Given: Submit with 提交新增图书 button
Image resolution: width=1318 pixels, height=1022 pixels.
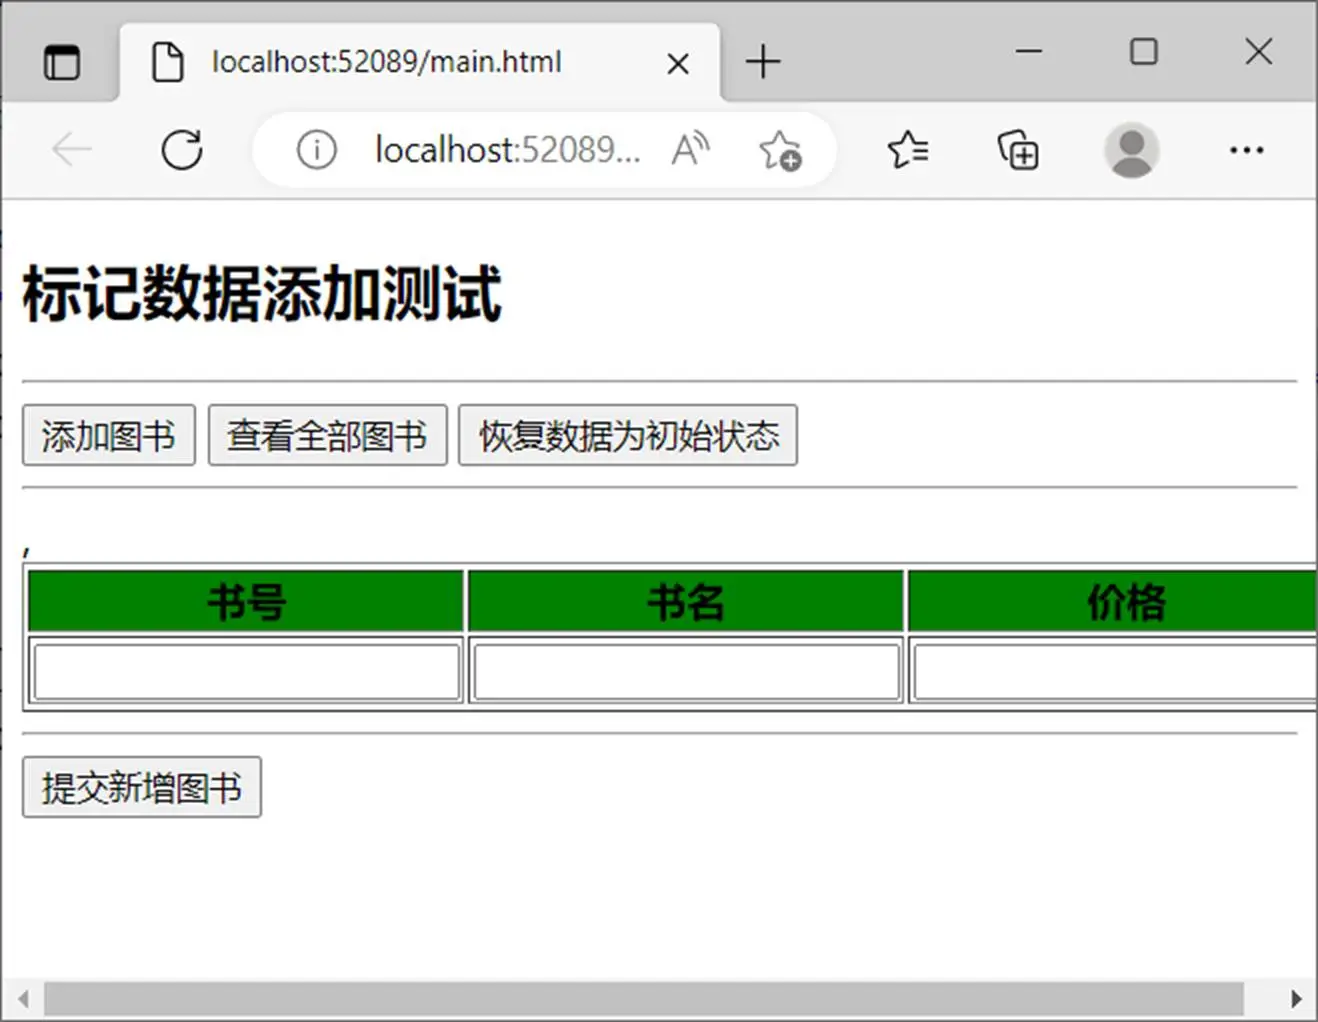Looking at the screenshot, I should [142, 787].
